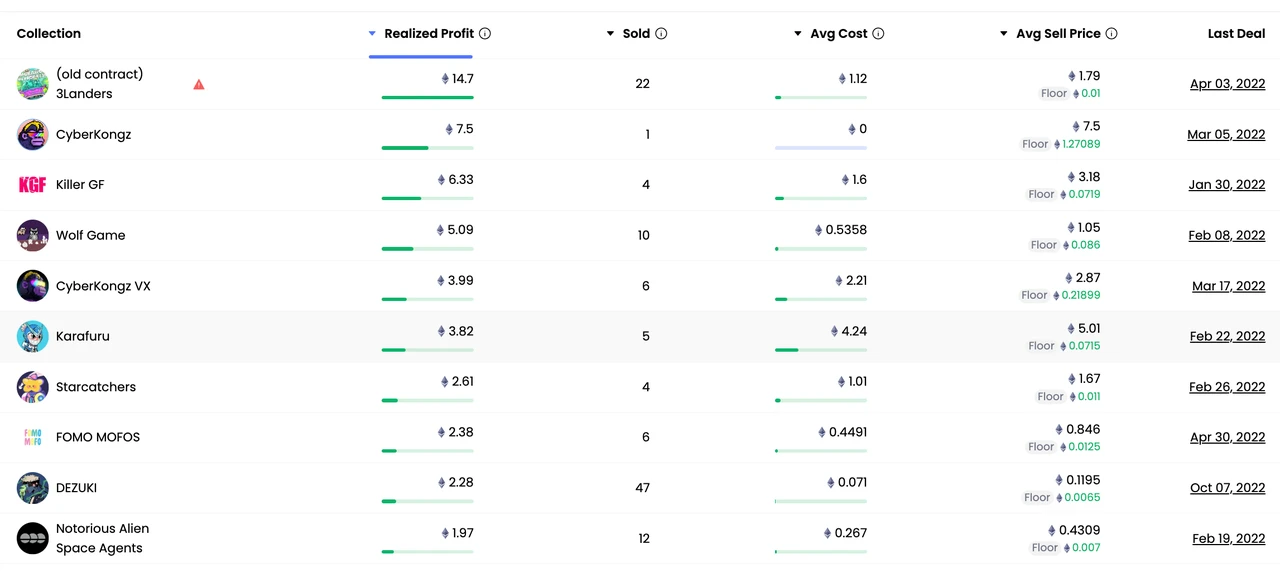This screenshot has height=573, width=1280.
Task: Open the Wolf Game collection name
Action: pyautogui.click(x=90, y=235)
